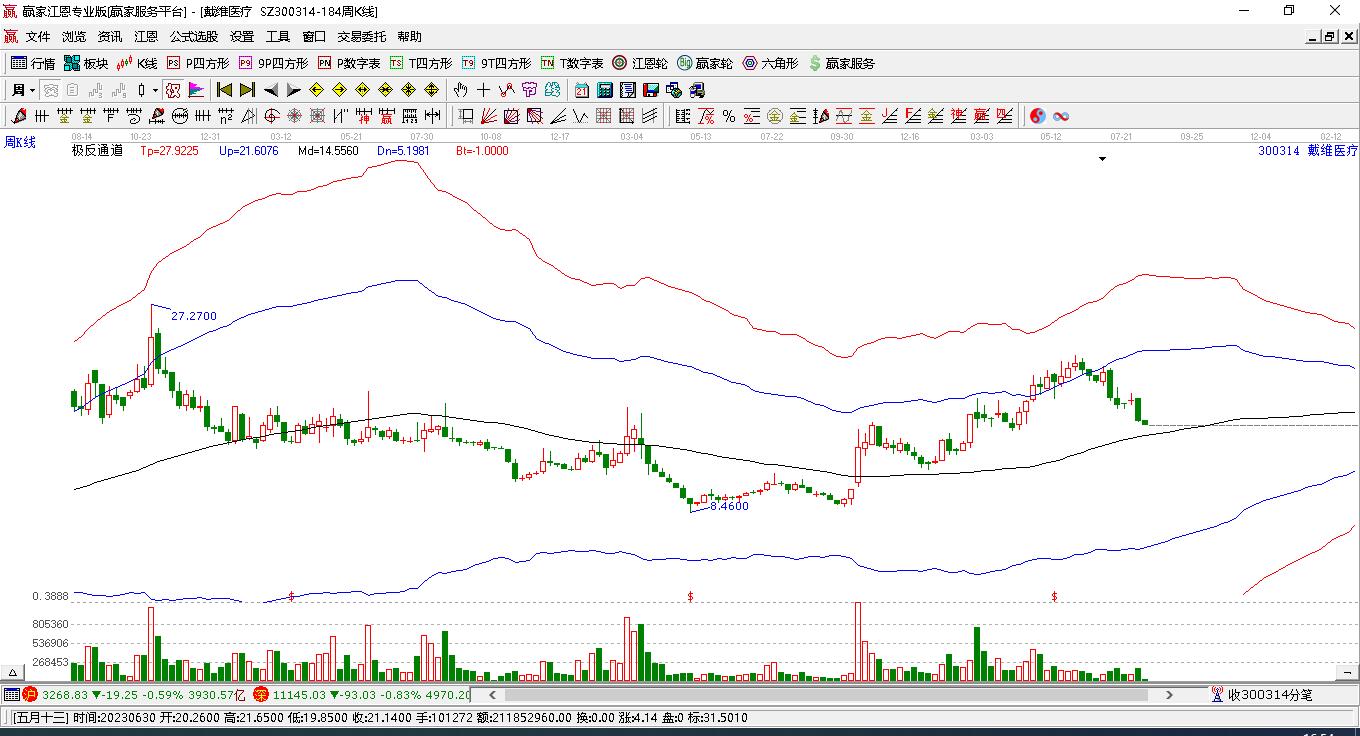Image resolution: width=1360 pixels, height=736 pixels.
Task: Toggle the P四方形 square chart view
Action: pyautogui.click(x=197, y=63)
